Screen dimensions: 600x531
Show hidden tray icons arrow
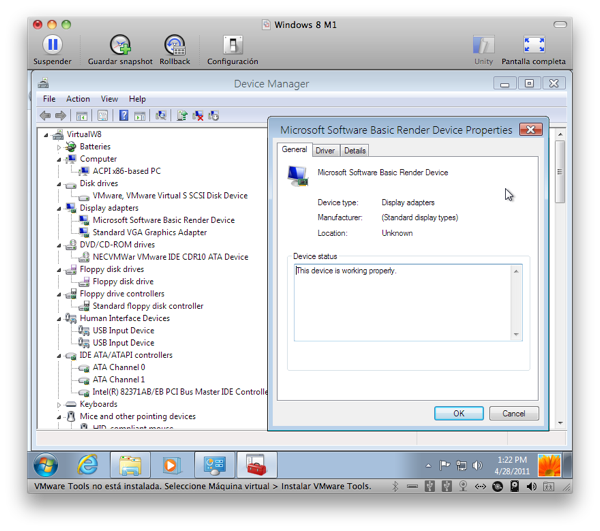click(428, 466)
